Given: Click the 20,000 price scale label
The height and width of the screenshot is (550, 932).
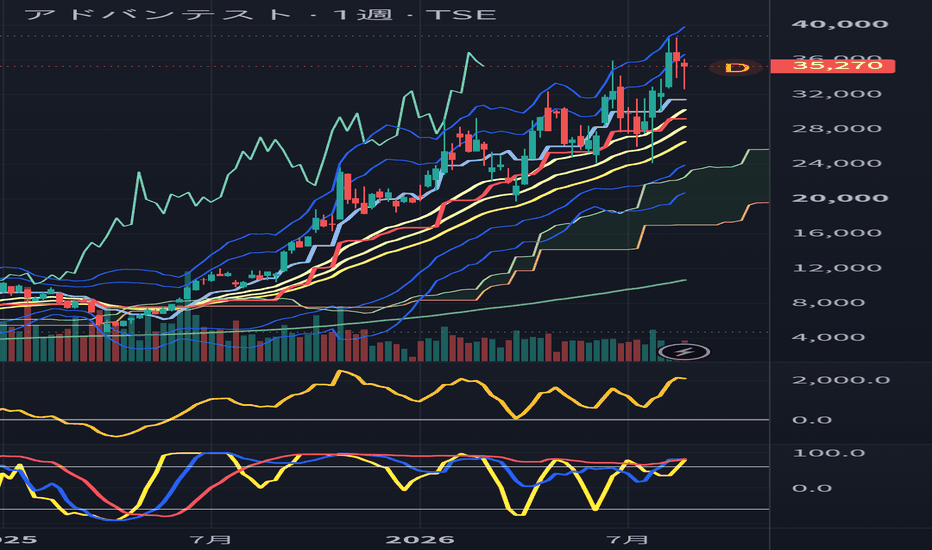Looking at the screenshot, I should [x=839, y=198].
